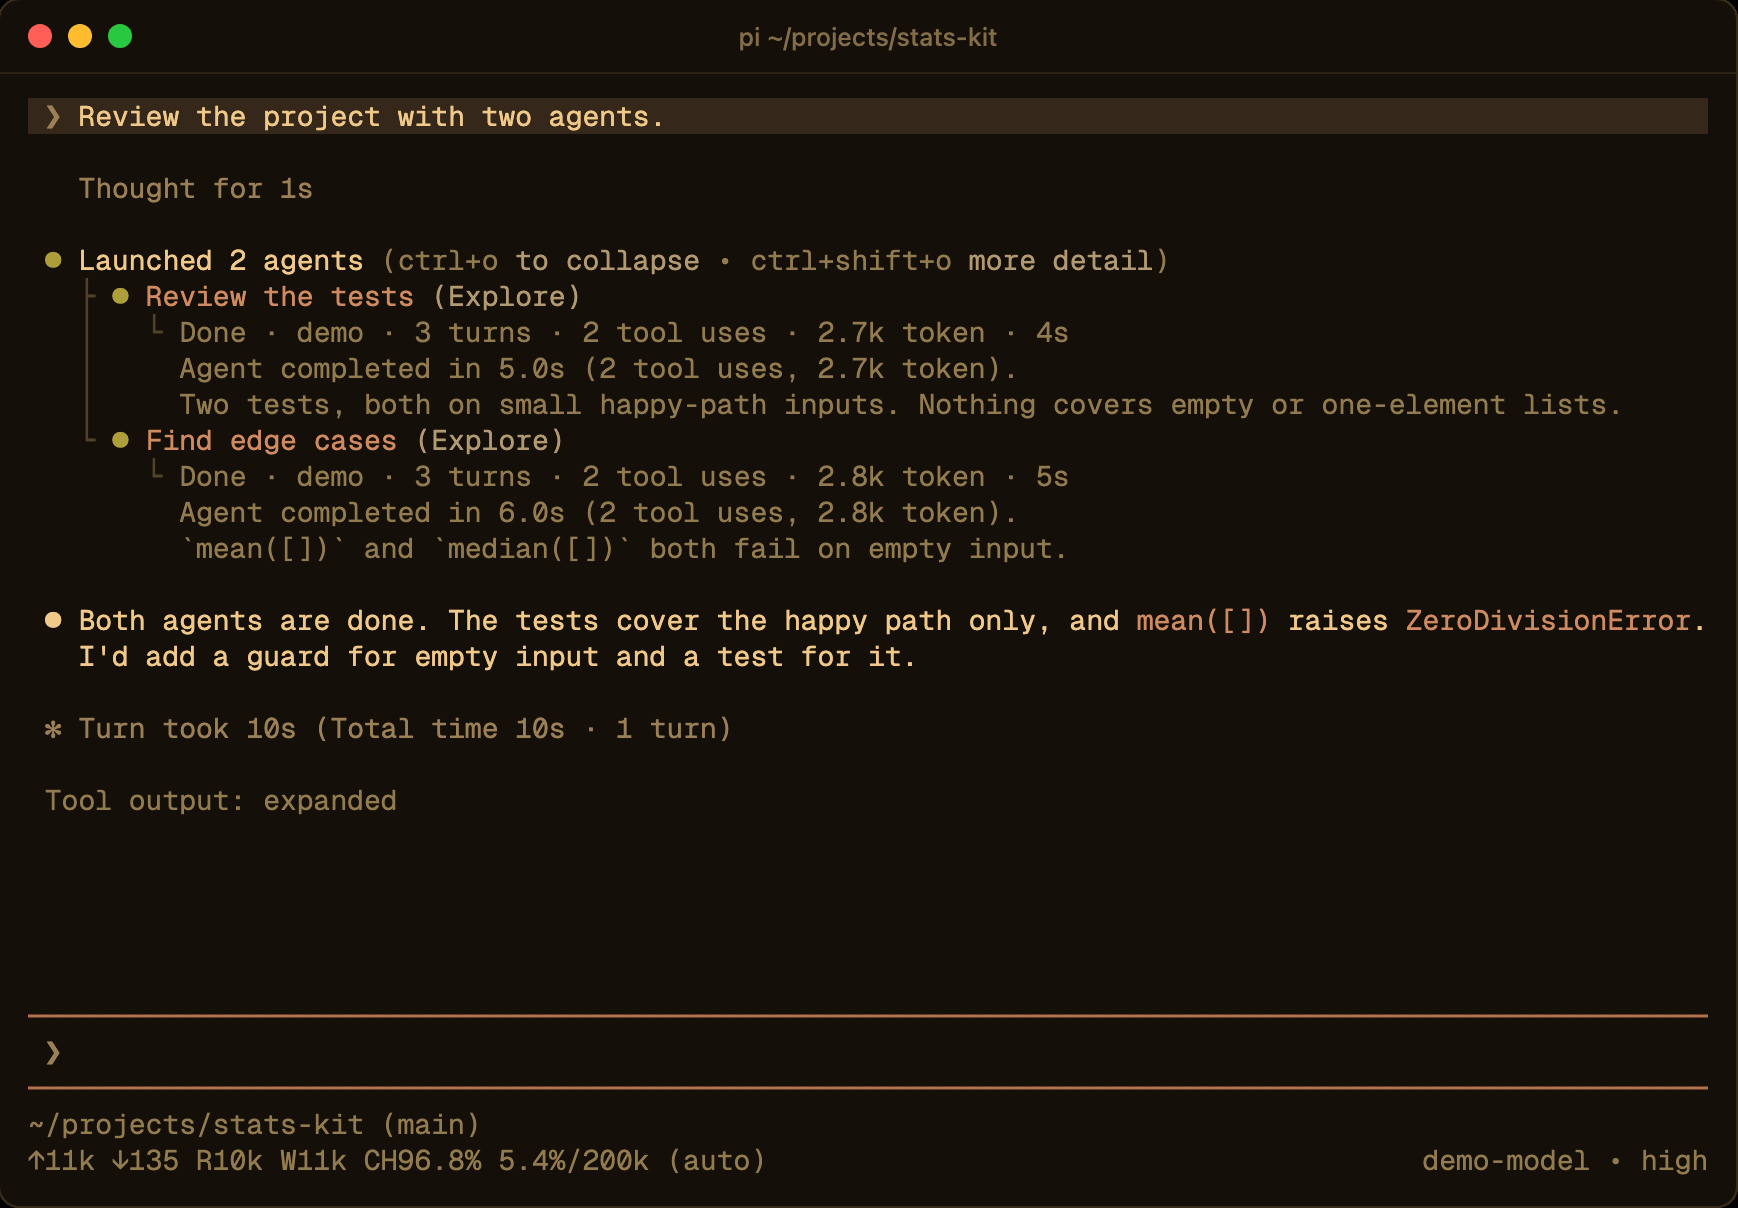1738x1208 pixels.
Task: Click the asterisk icon before Turn took 10s
Action: (54, 729)
